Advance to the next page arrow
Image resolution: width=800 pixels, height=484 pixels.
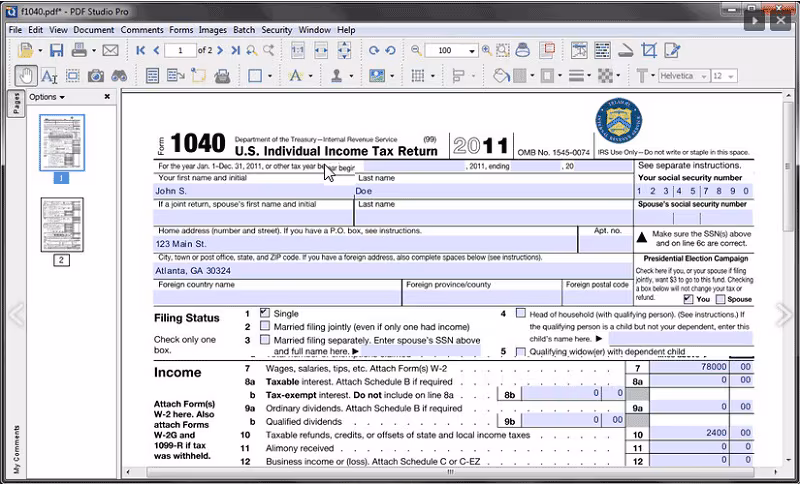click(x=220, y=50)
